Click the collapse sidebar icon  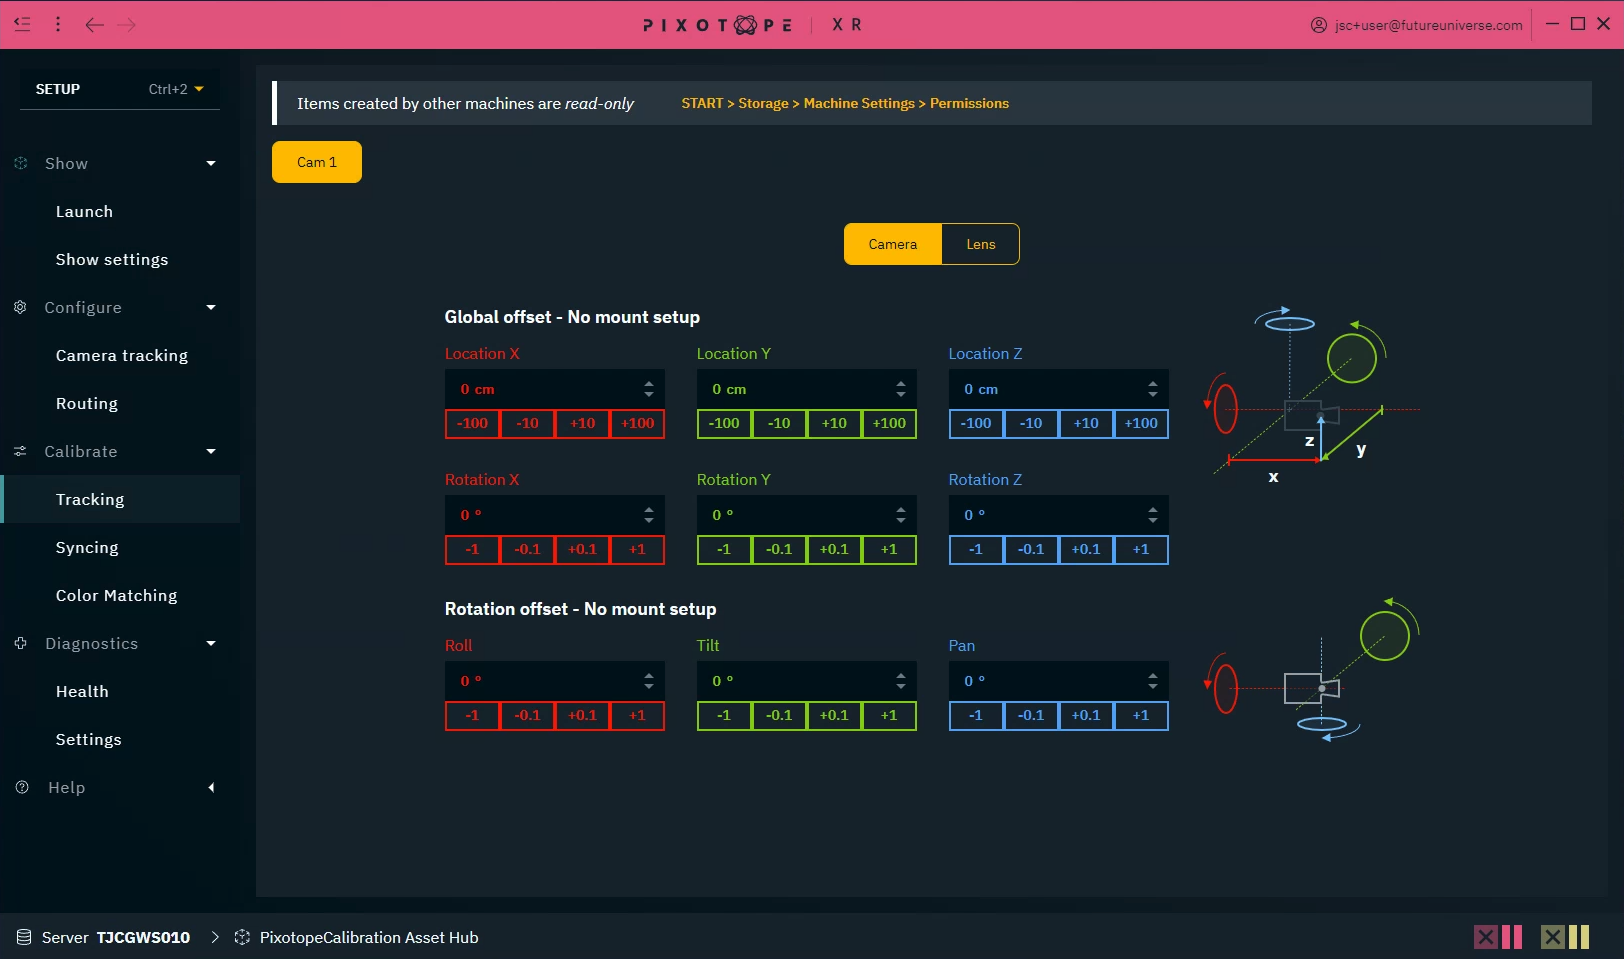coord(22,24)
